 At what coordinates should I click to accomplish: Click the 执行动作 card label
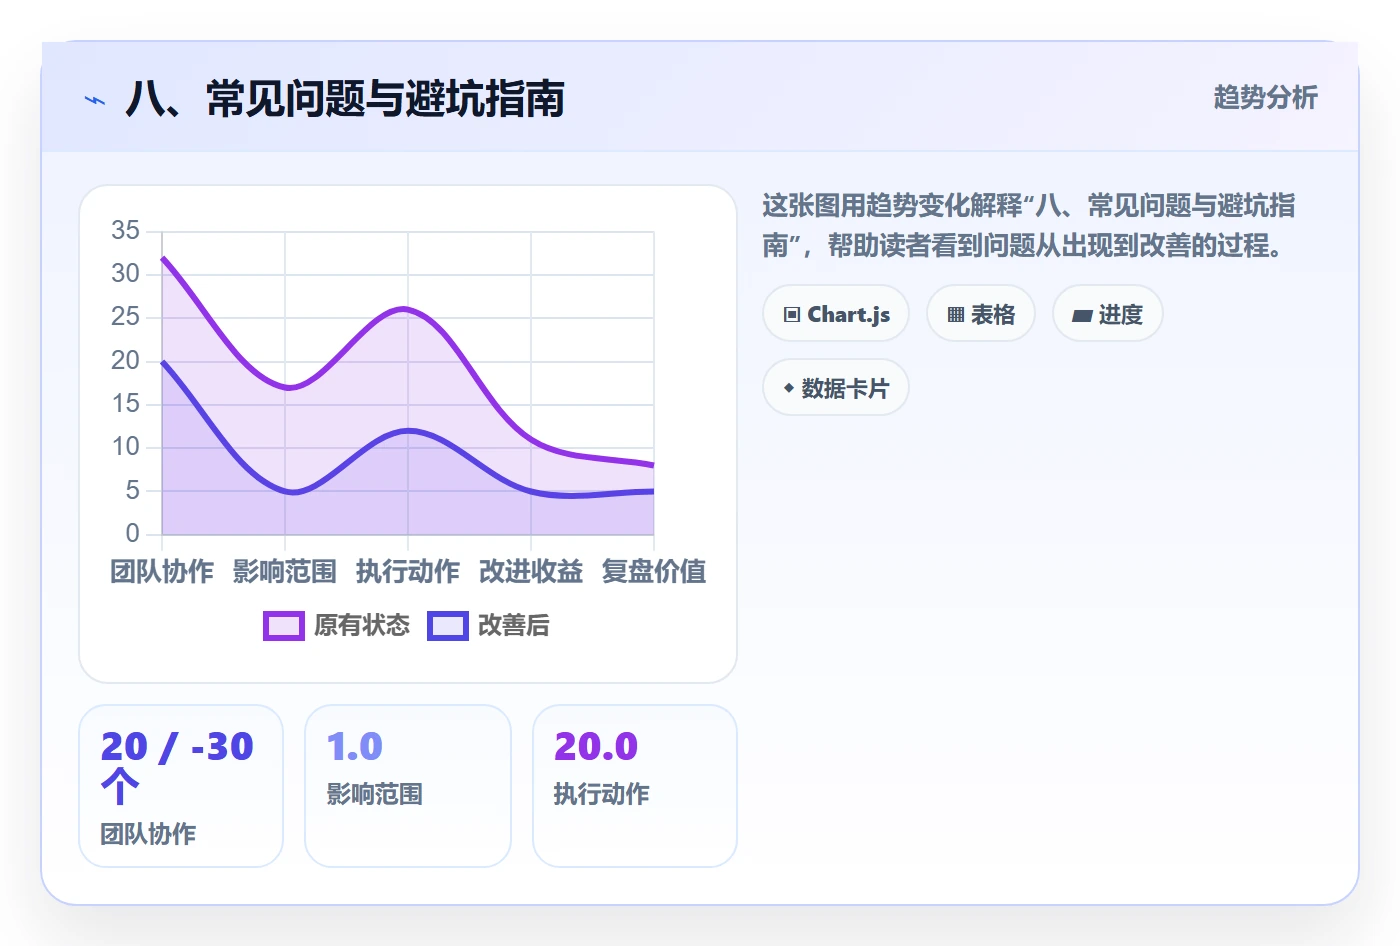[x=602, y=794]
